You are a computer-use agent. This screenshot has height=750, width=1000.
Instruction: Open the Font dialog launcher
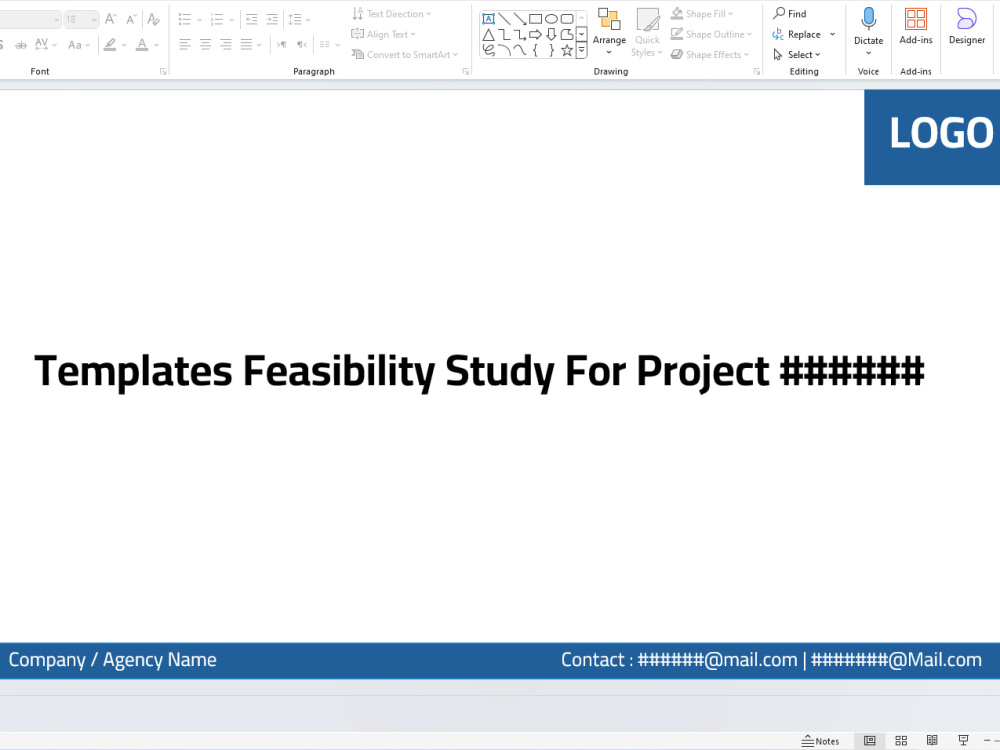[163, 71]
